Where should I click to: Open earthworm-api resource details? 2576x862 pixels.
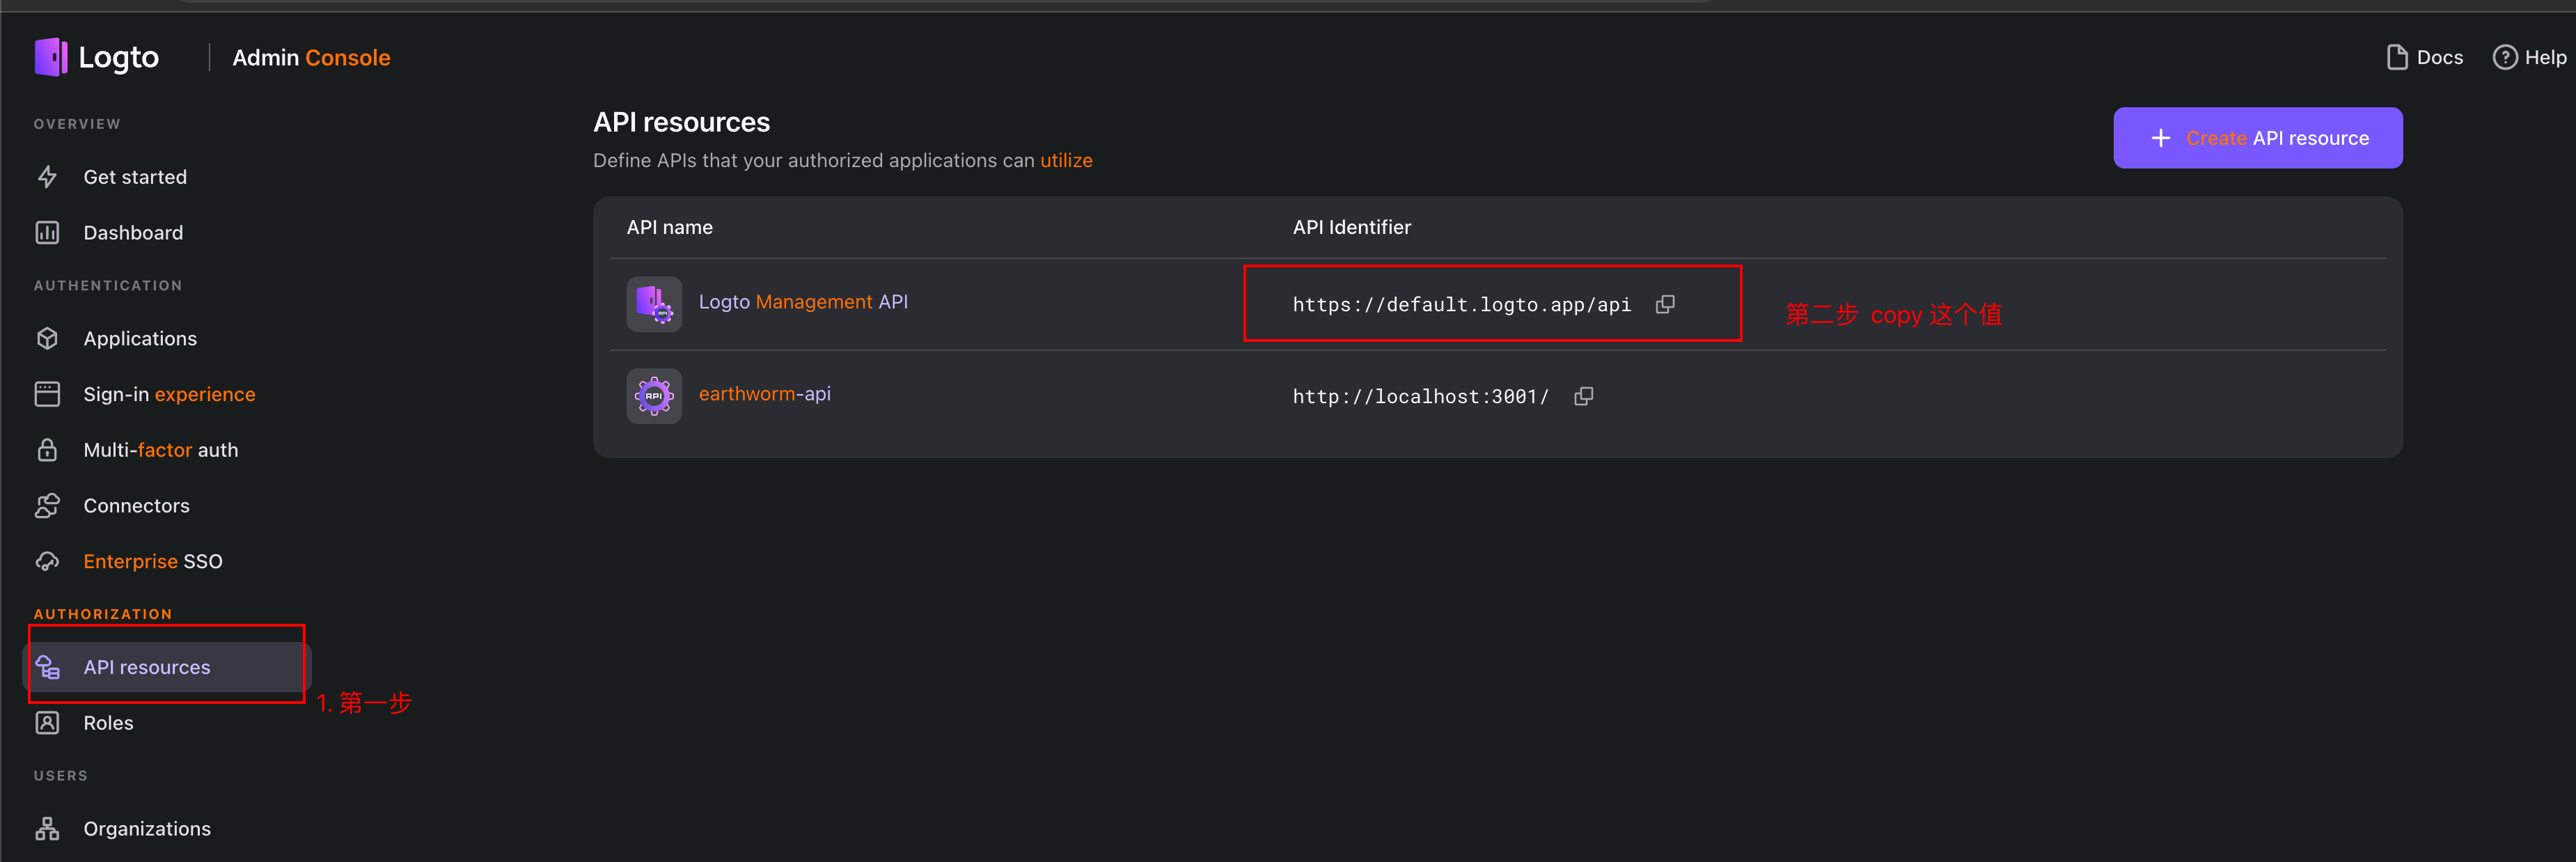tap(764, 394)
